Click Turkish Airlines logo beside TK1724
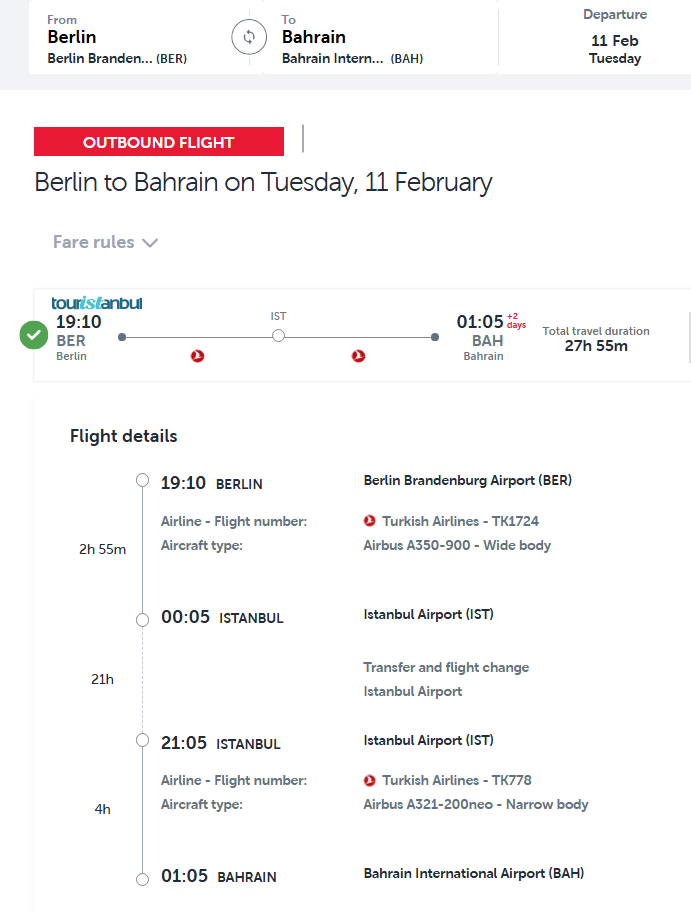 370,521
